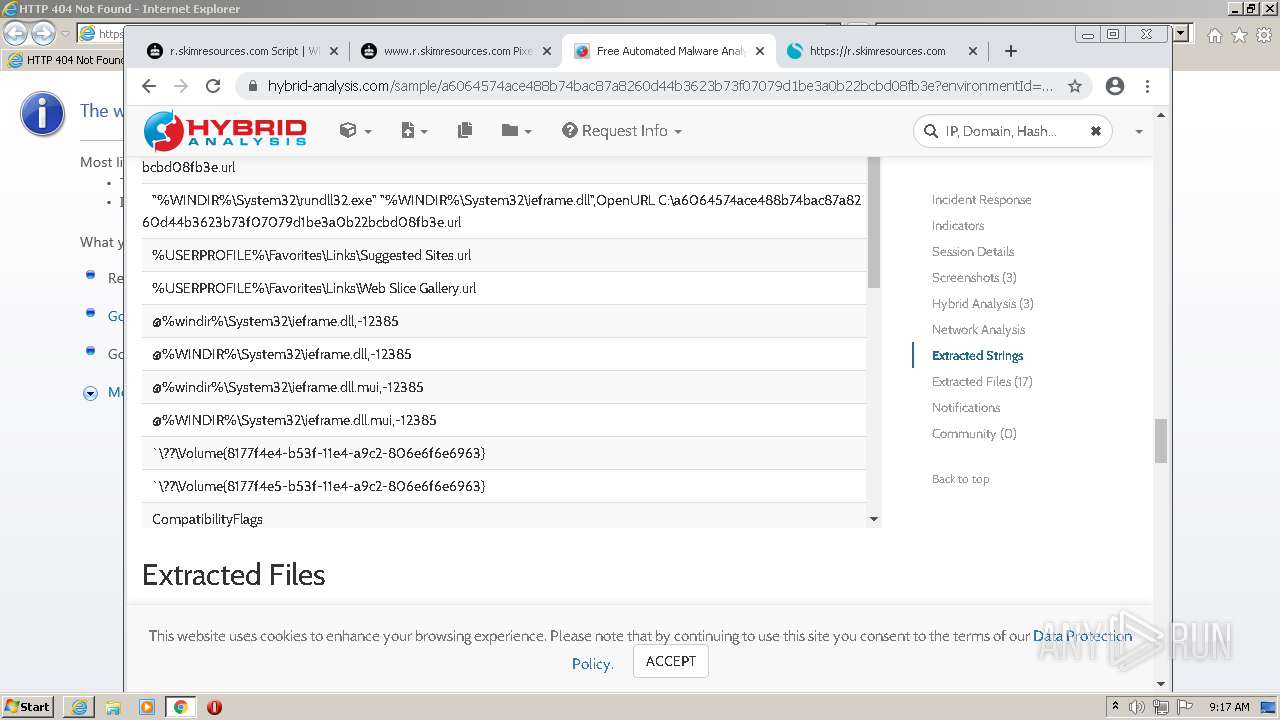Click the Volume{8177f4e4-b53f string row
This screenshot has width=1280, height=720.
click(x=504, y=453)
